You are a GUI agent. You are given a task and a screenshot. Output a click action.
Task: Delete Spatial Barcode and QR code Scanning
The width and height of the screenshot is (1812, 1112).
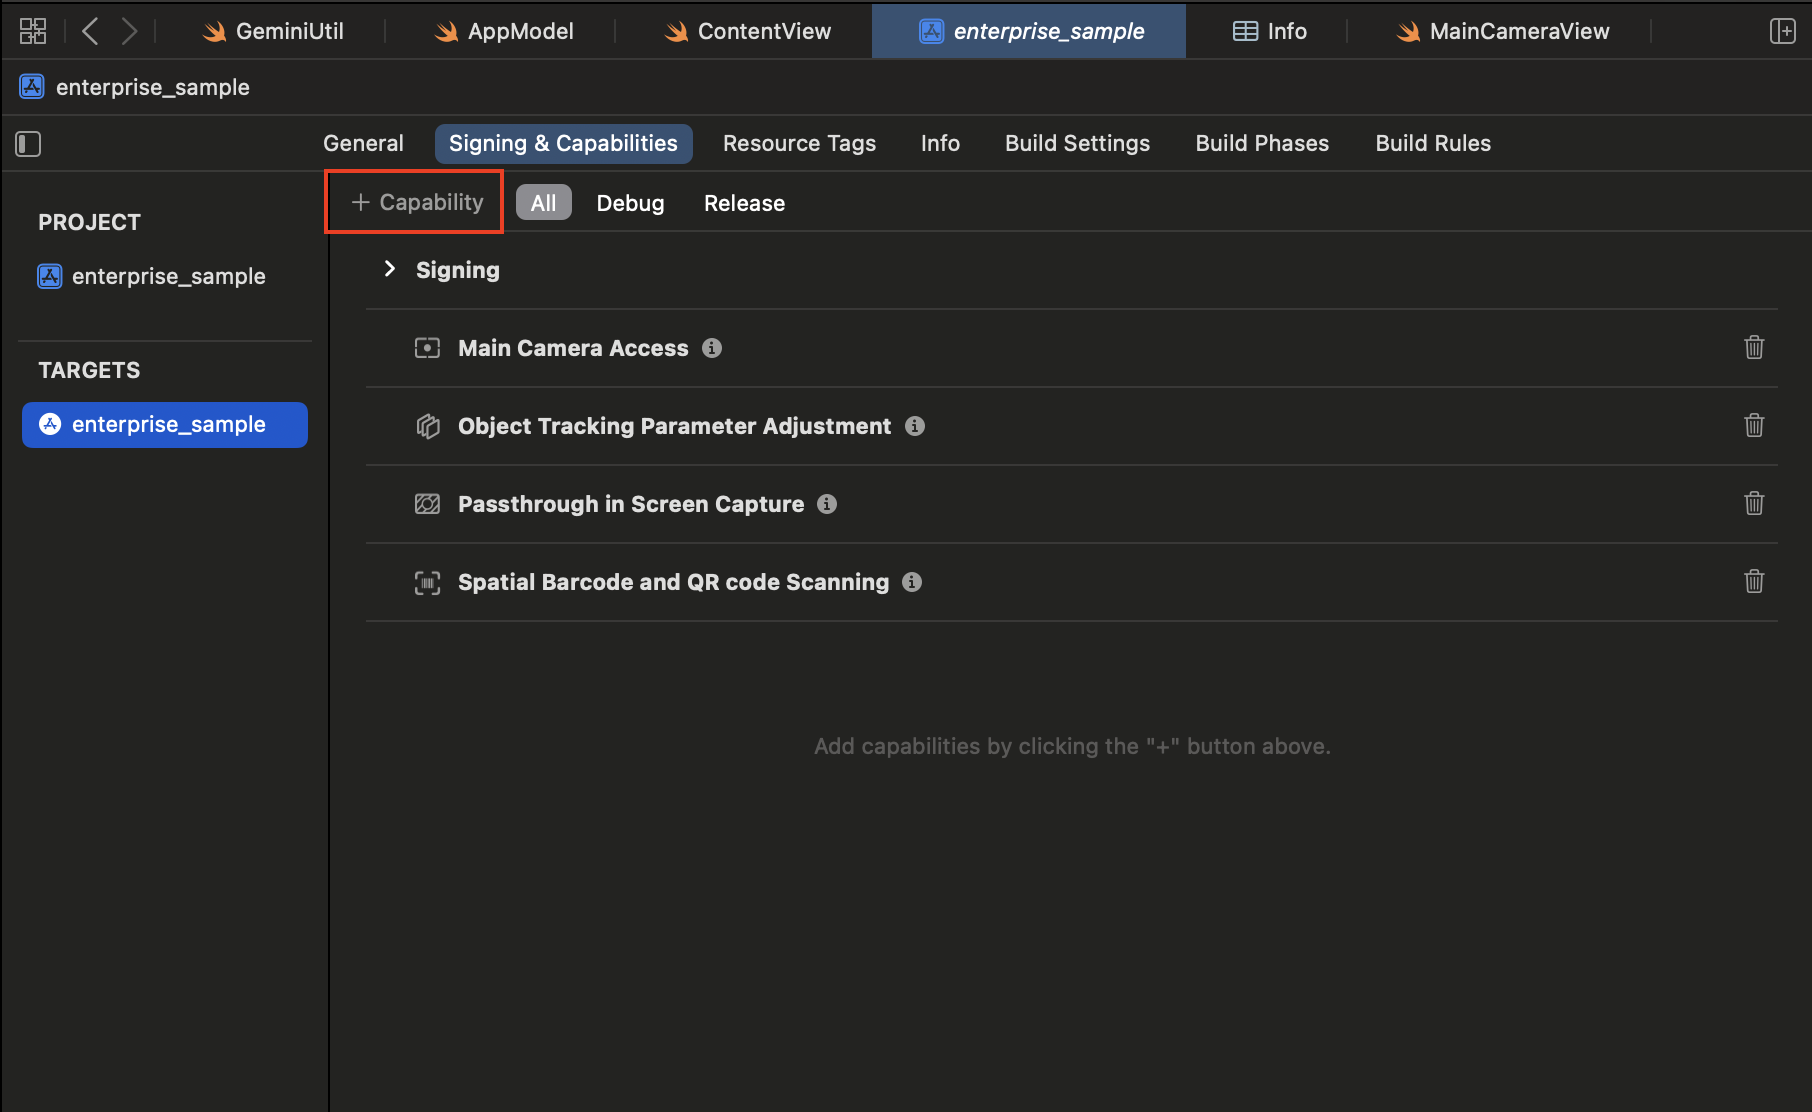tap(1754, 582)
